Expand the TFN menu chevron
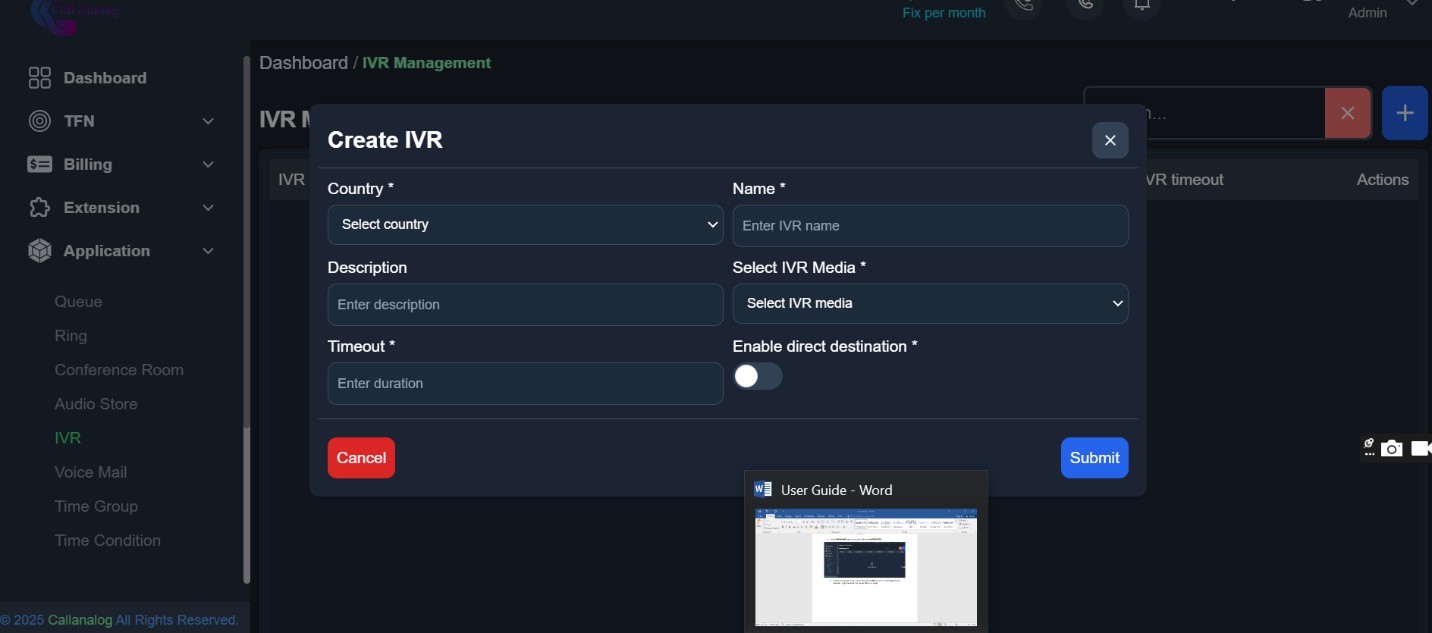 [x=208, y=121]
